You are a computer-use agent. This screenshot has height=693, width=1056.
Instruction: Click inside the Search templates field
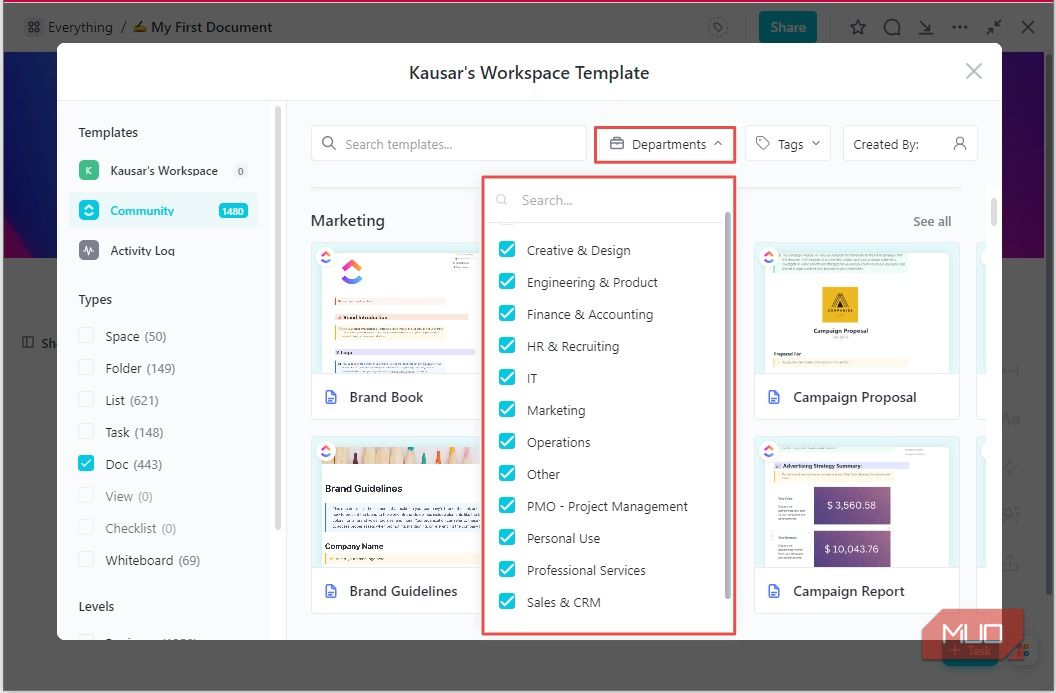click(x=448, y=143)
